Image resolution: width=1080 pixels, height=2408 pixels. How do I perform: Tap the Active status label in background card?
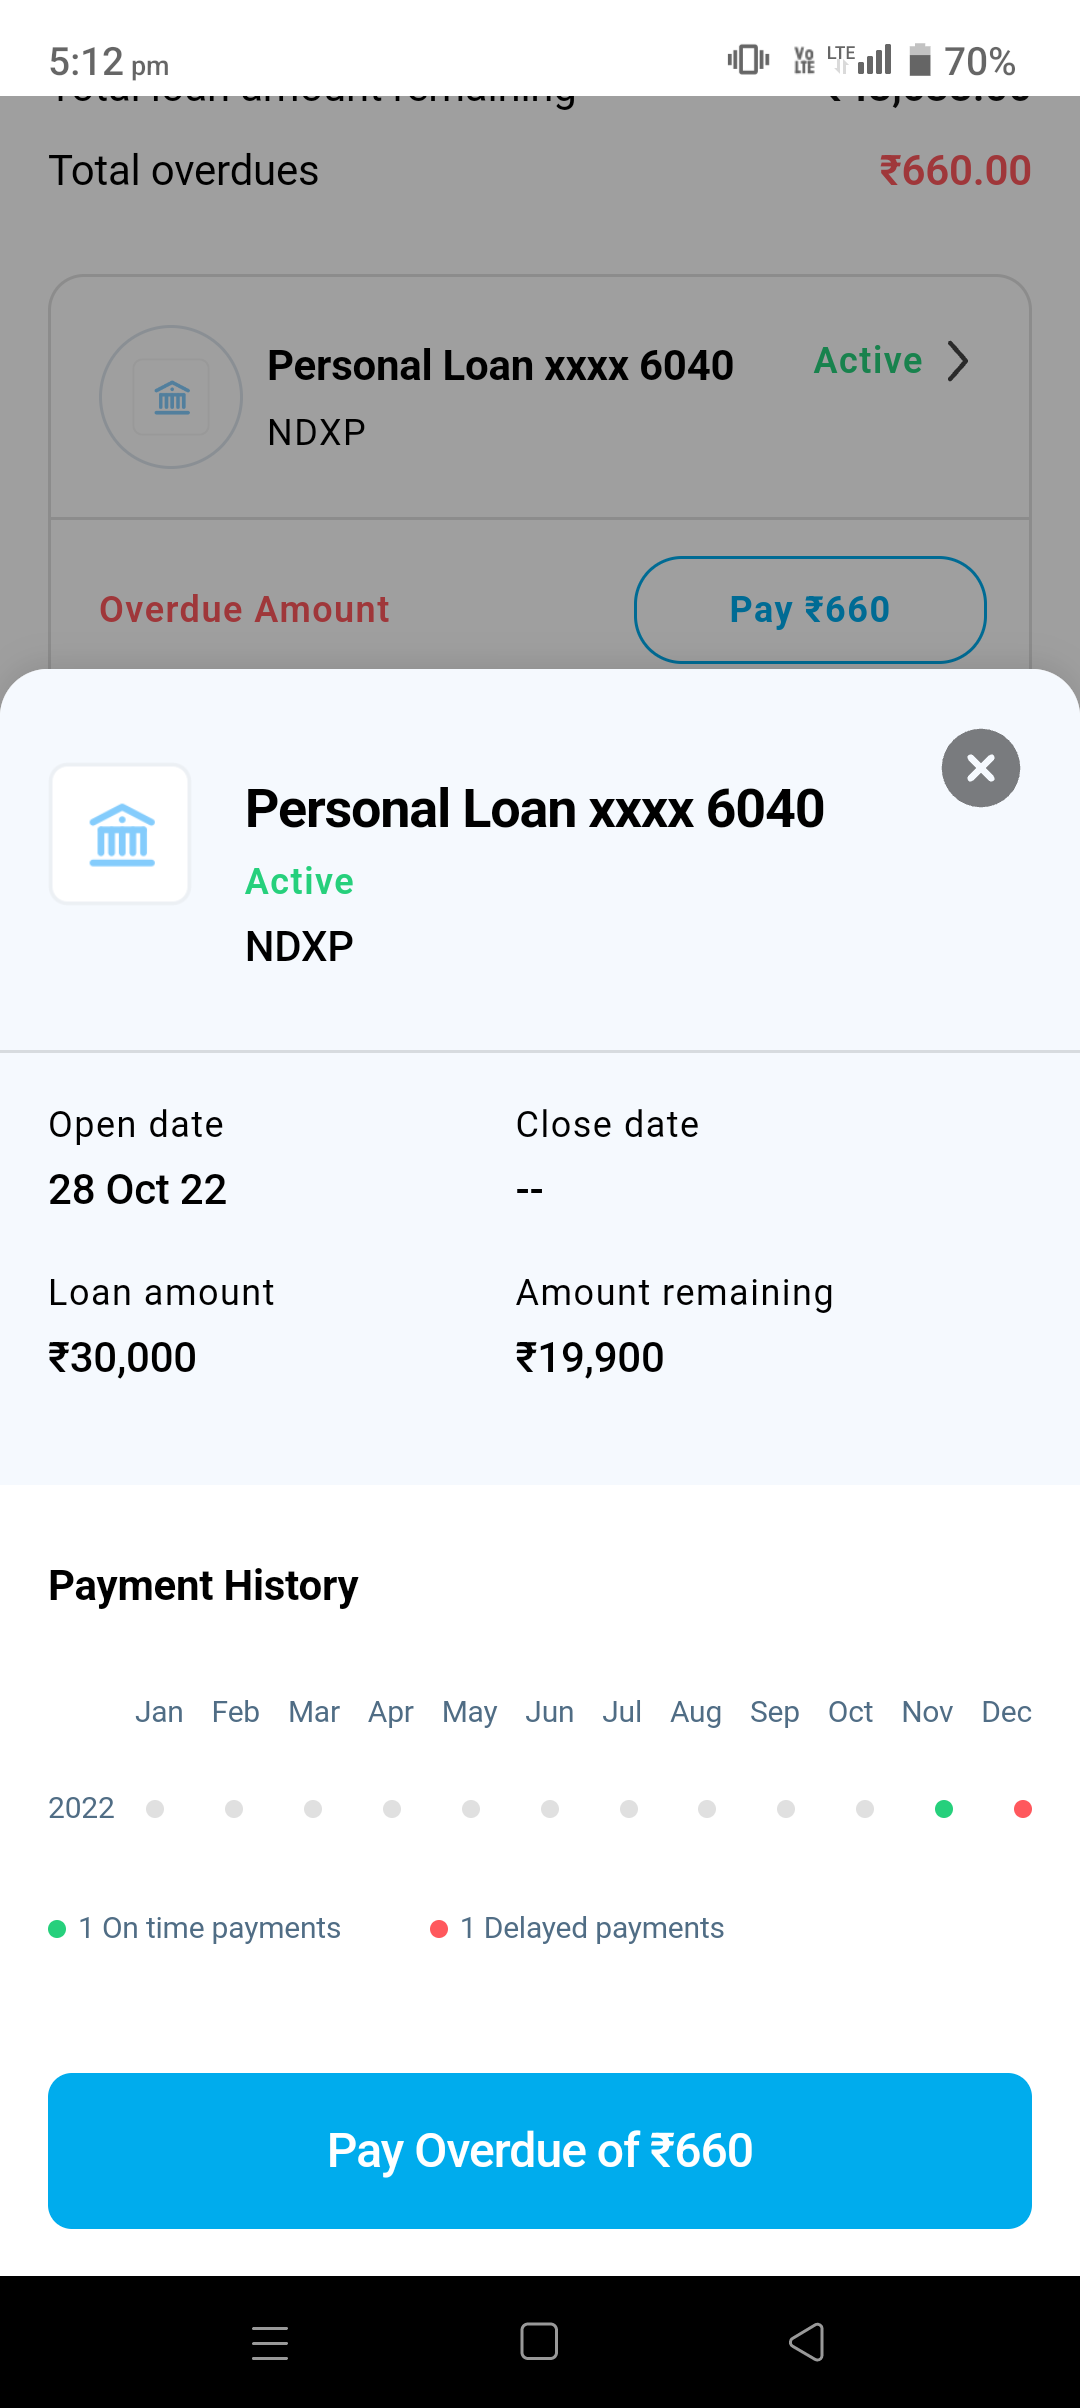coord(868,361)
